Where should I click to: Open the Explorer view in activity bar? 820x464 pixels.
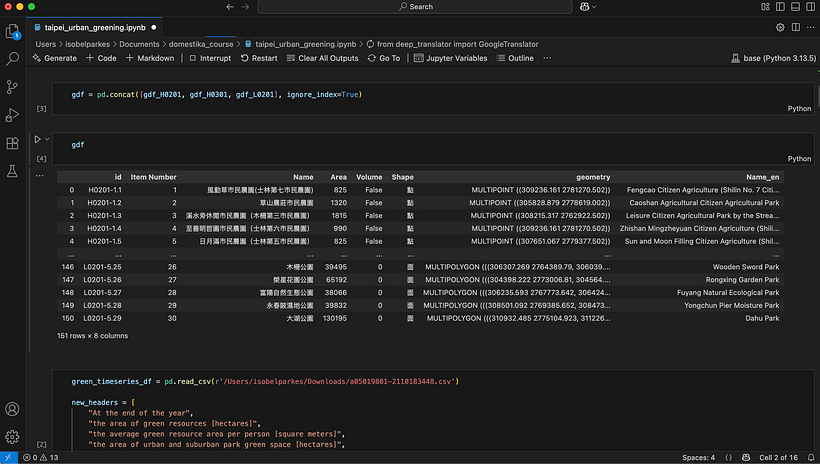coord(13,32)
